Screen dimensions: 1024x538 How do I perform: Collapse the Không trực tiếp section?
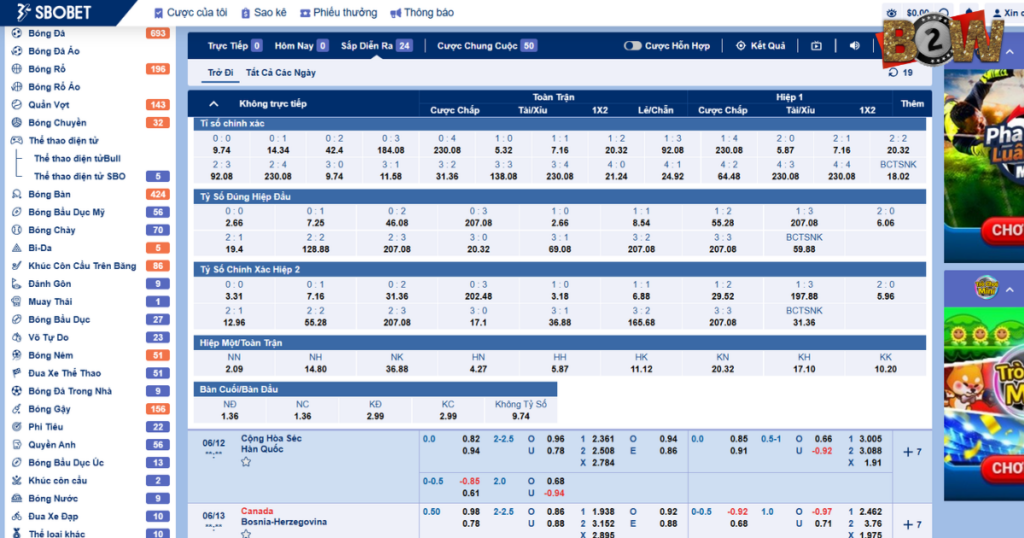tap(214, 104)
